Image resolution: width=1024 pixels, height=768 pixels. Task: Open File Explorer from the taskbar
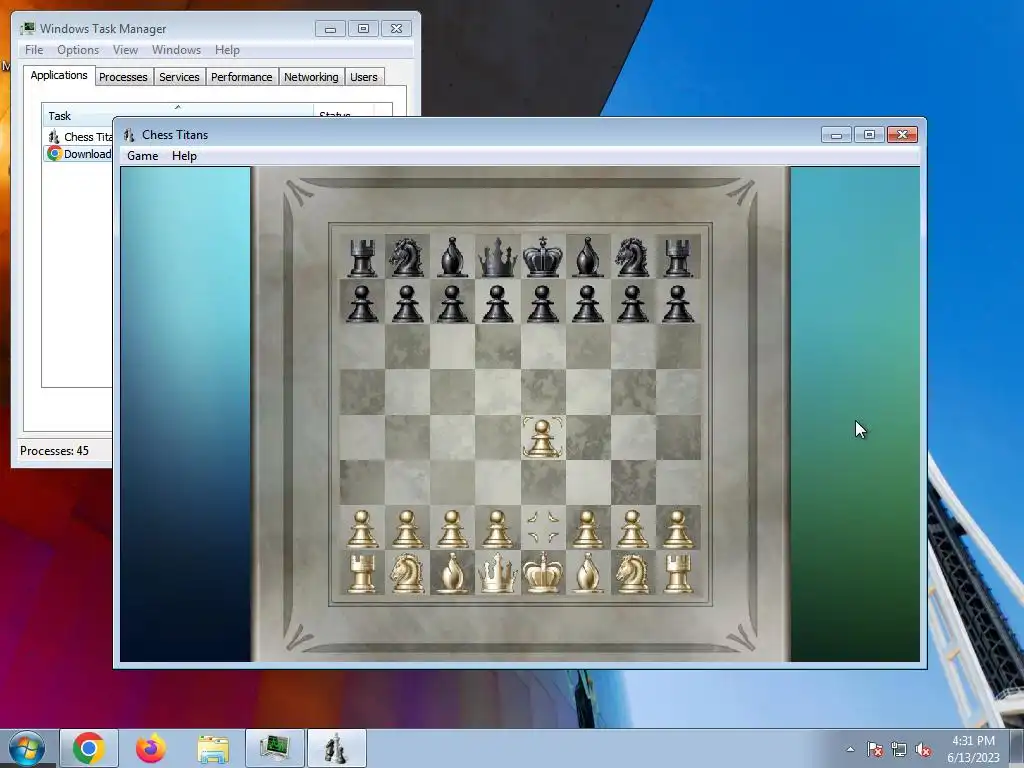(213, 748)
